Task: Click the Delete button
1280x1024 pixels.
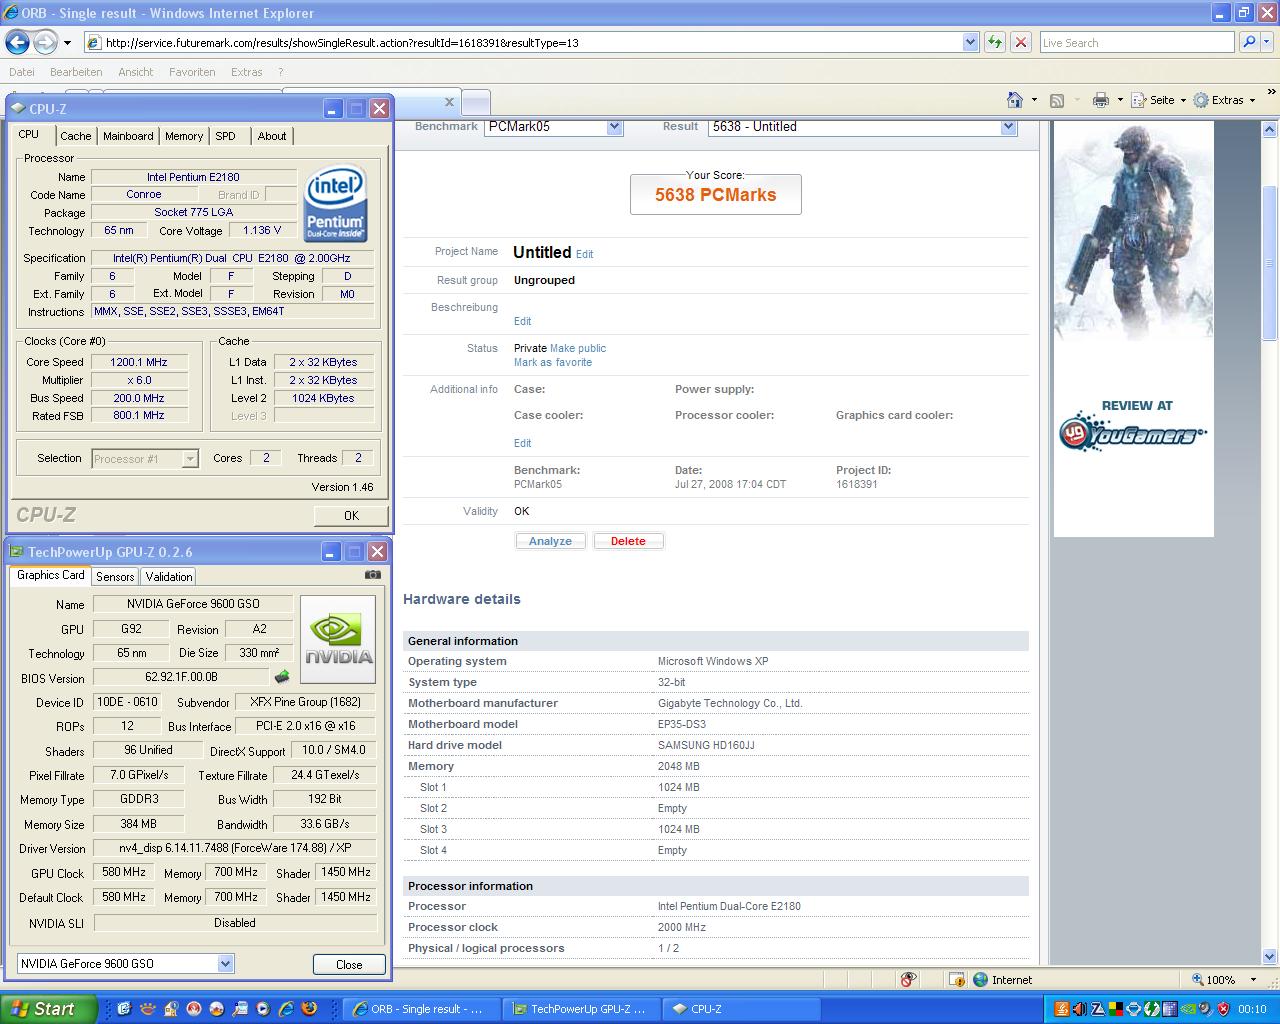Action: click(x=628, y=541)
